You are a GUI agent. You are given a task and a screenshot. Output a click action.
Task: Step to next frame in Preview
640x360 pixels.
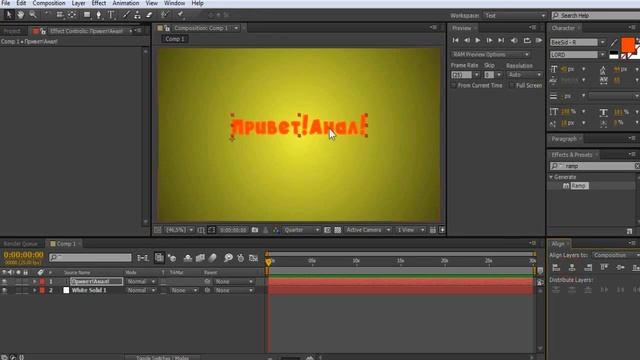(489, 40)
